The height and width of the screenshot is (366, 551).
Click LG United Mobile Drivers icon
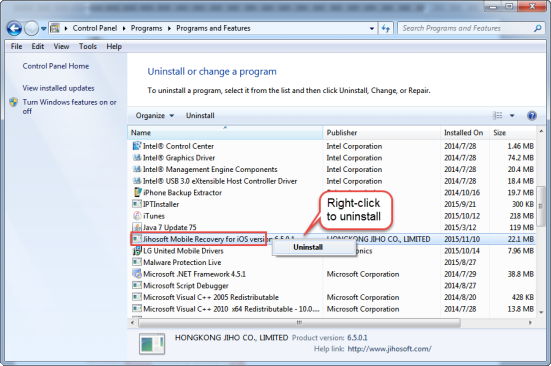[x=137, y=250]
